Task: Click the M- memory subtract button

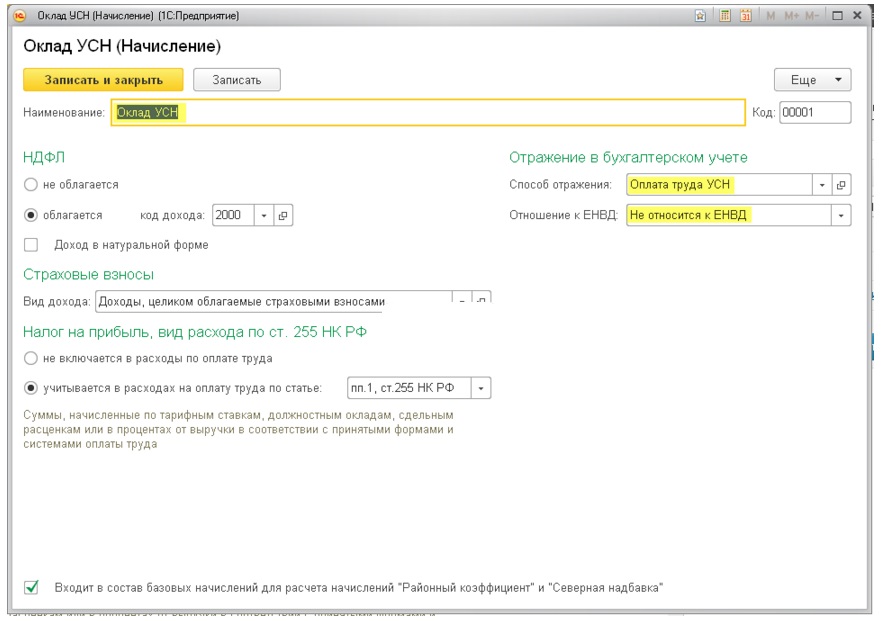Action: tap(812, 16)
